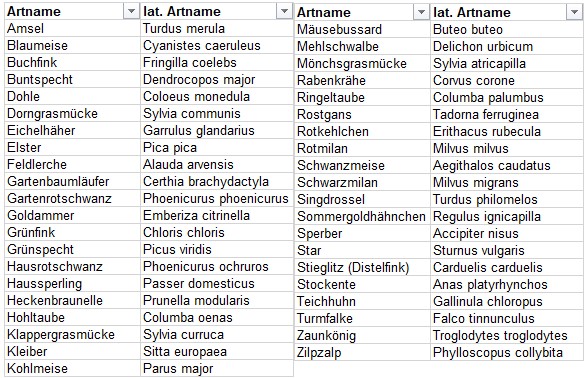Click the Mäusebussard cell
This screenshot has height=378, width=585.
362,29
